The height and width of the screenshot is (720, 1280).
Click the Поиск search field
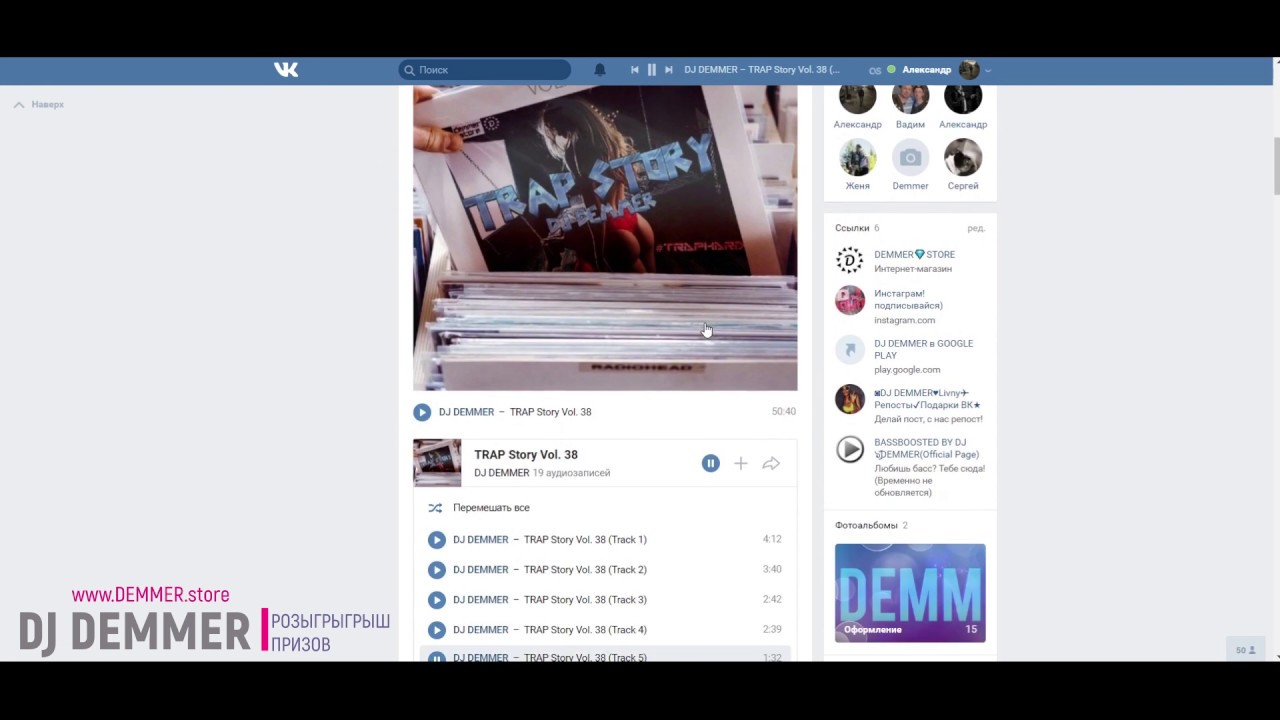point(485,70)
